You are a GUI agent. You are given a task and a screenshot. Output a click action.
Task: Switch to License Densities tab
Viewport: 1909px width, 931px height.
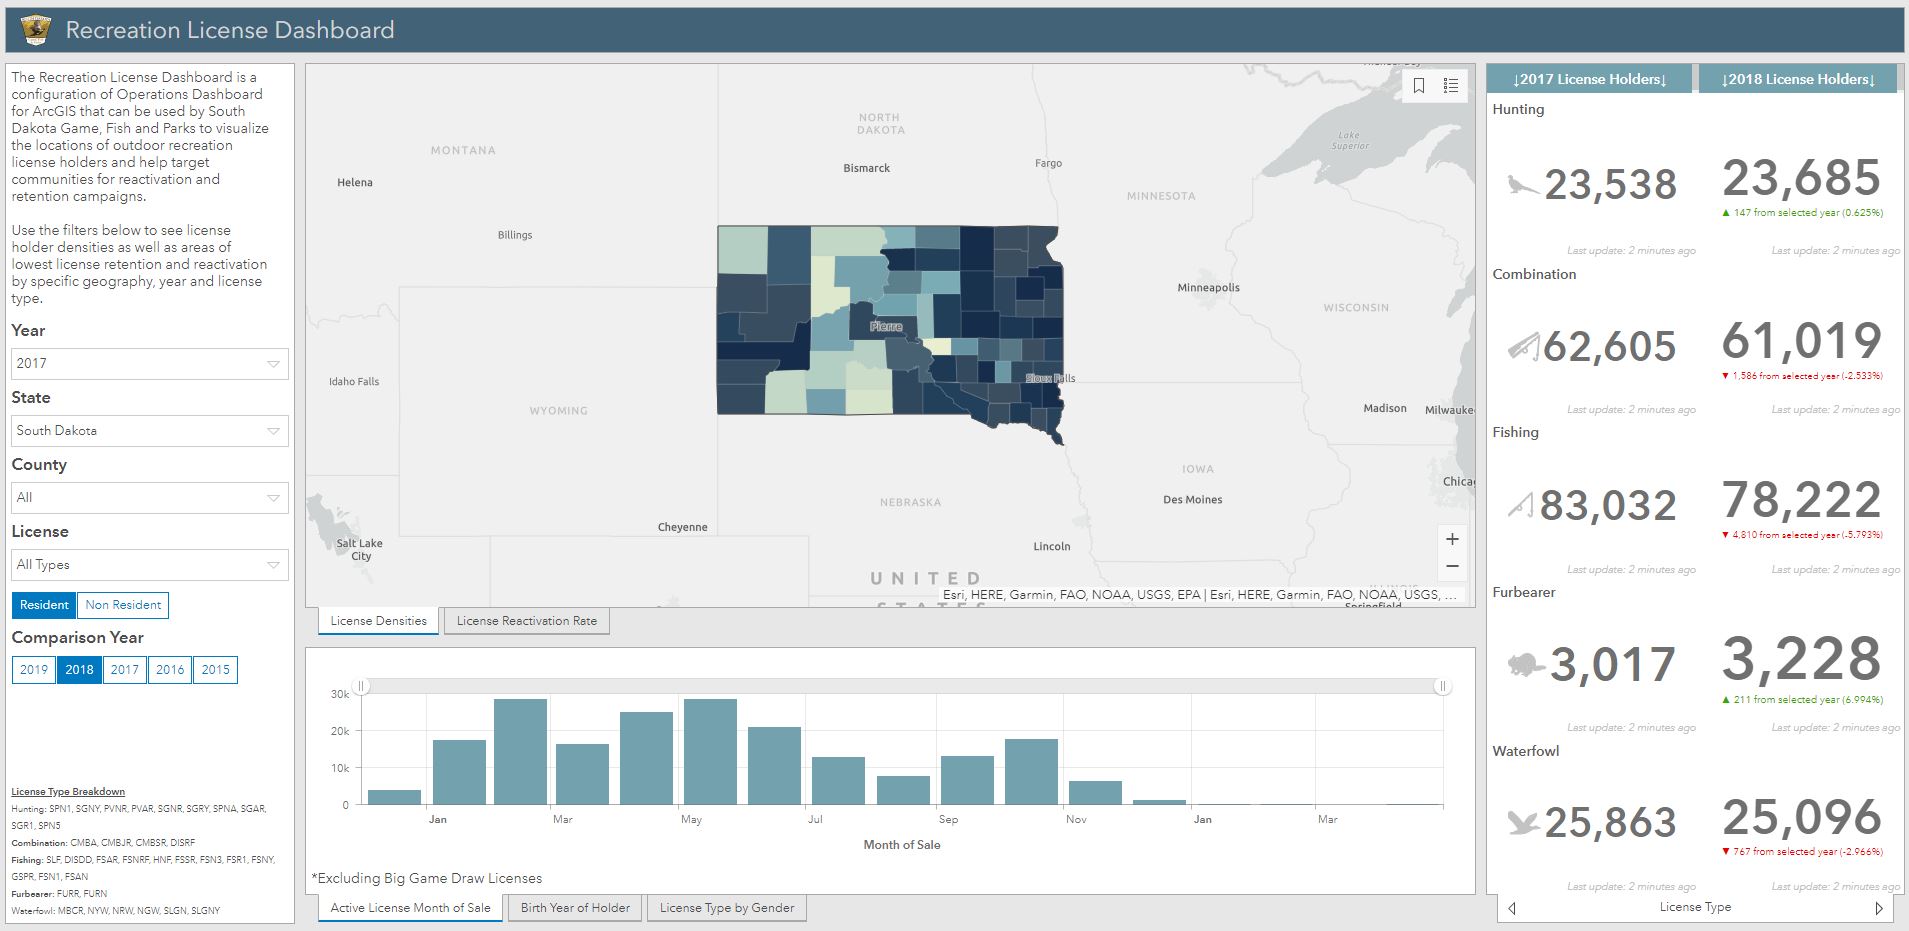coord(378,621)
